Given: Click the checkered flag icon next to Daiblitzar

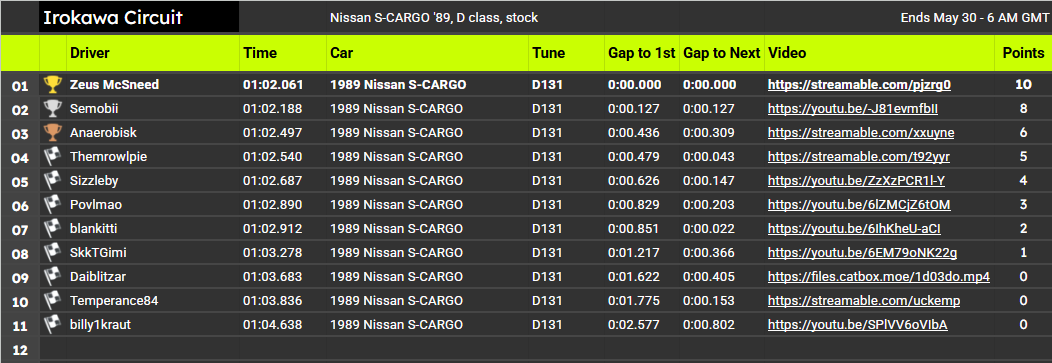Looking at the screenshot, I should (x=52, y=276).
